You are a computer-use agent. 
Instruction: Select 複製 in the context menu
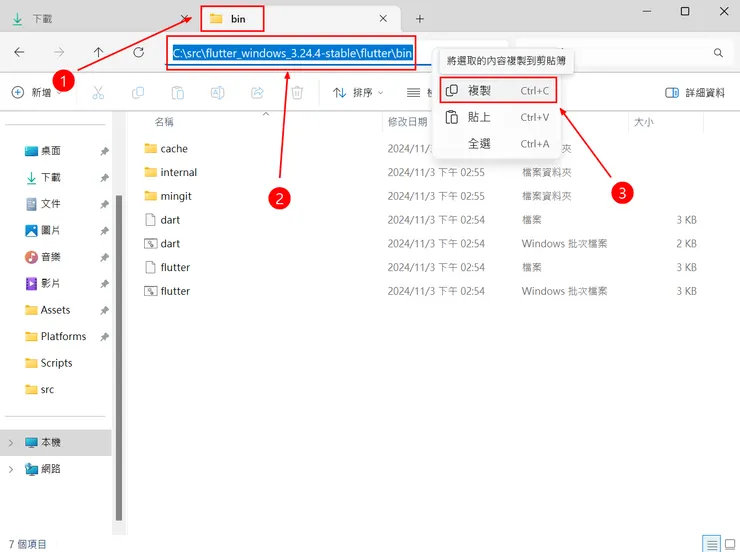[x=498, y=90]
